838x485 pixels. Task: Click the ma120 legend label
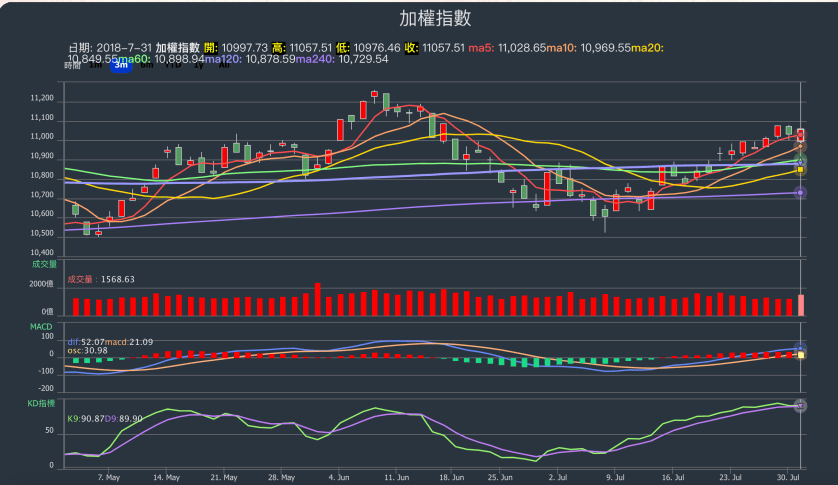point(223,59)
